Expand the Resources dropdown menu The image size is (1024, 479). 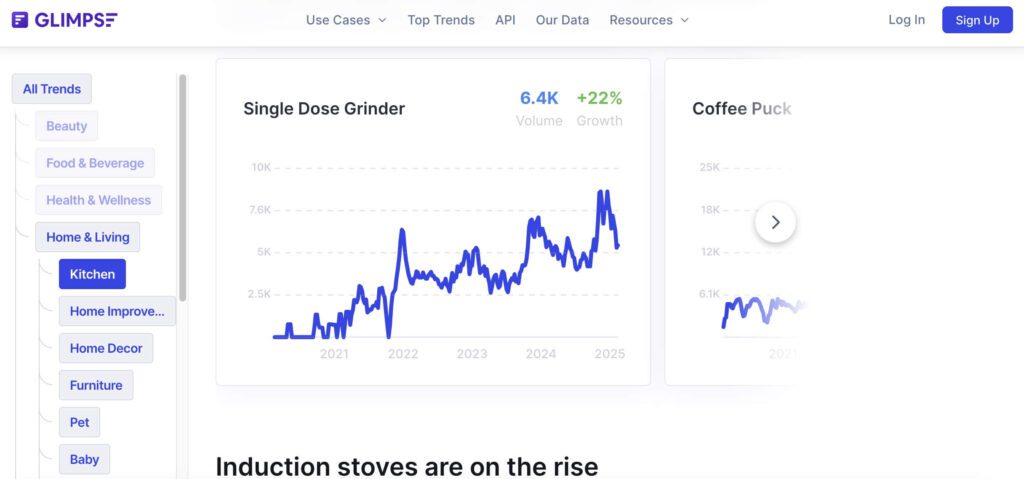click(649, 20)
